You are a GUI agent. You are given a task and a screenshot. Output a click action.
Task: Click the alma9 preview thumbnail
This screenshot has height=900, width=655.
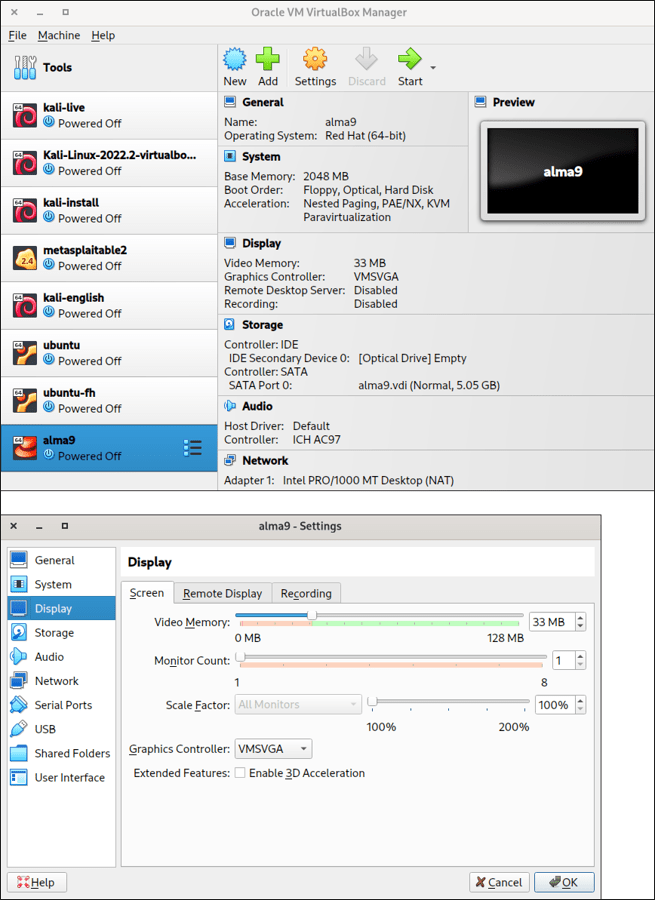563,171
